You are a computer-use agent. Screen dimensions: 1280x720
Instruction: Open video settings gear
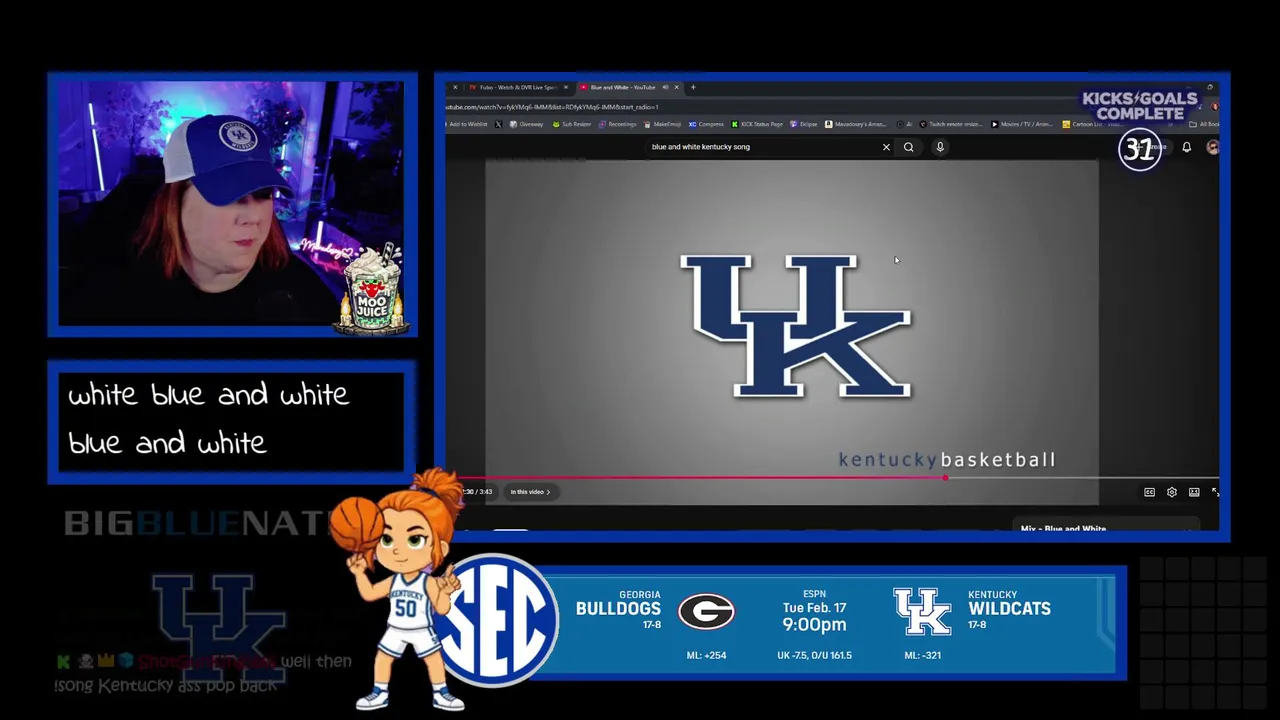[x=1172, y=492]
